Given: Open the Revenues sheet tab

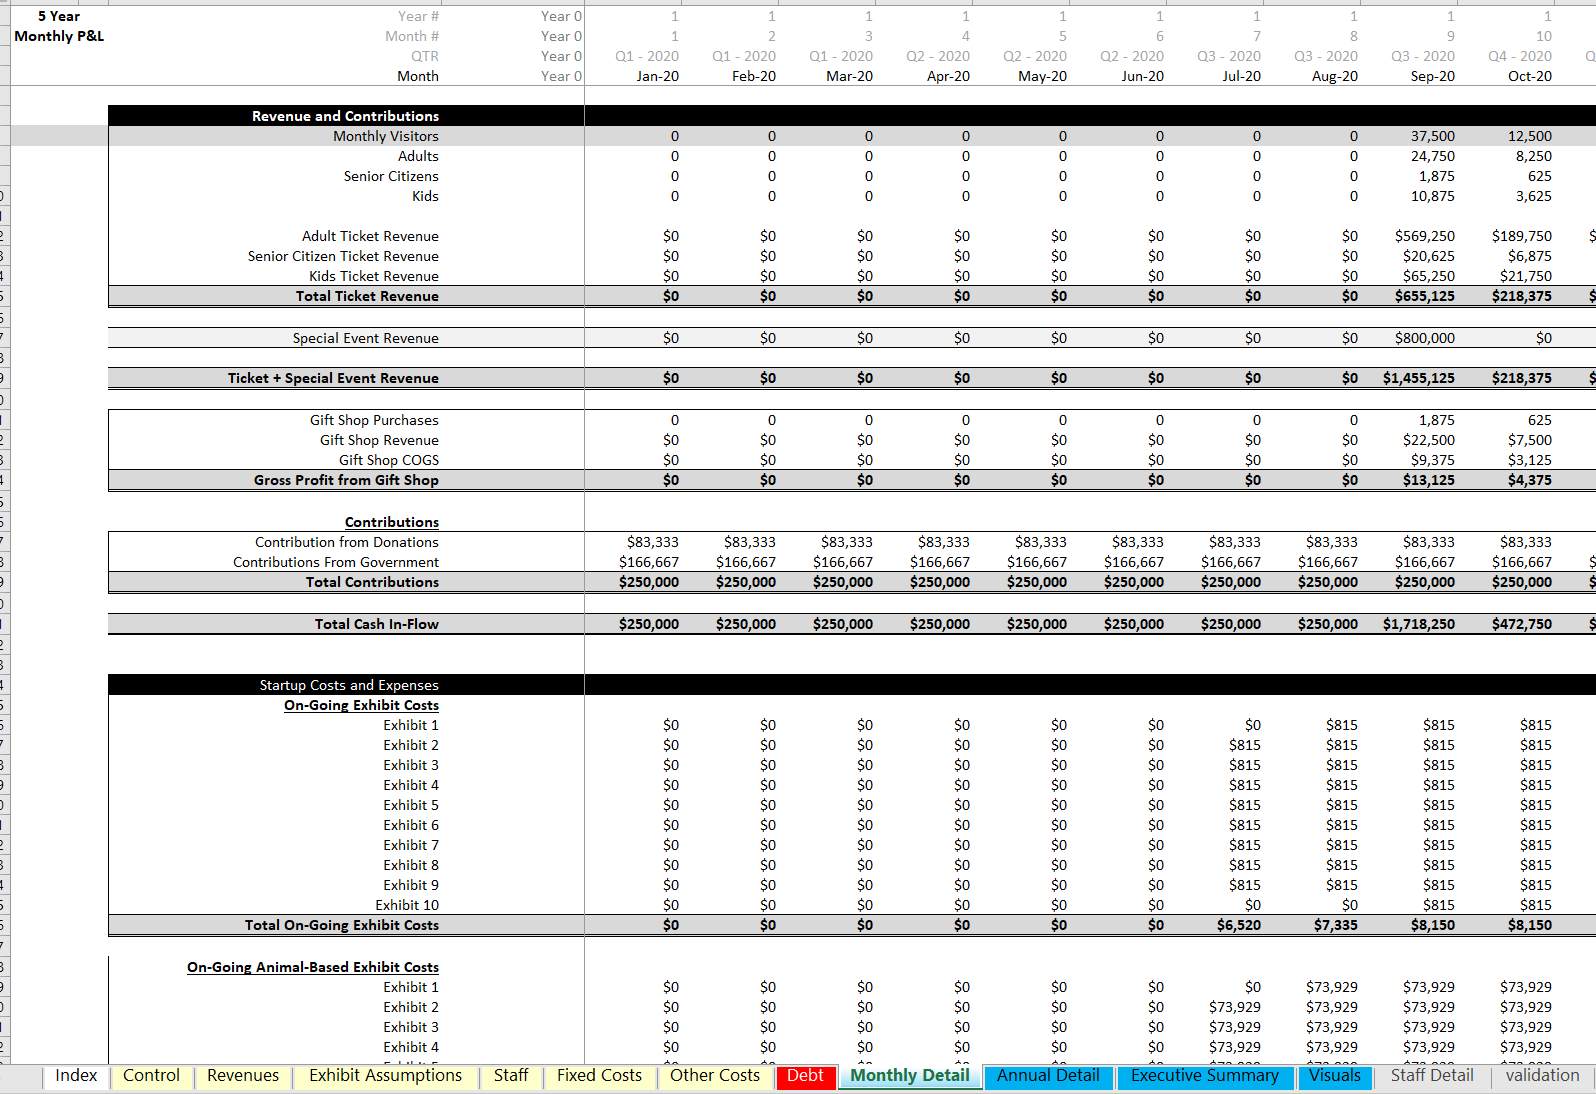Looking at the screenshot, I should (x=243, y=1076).
